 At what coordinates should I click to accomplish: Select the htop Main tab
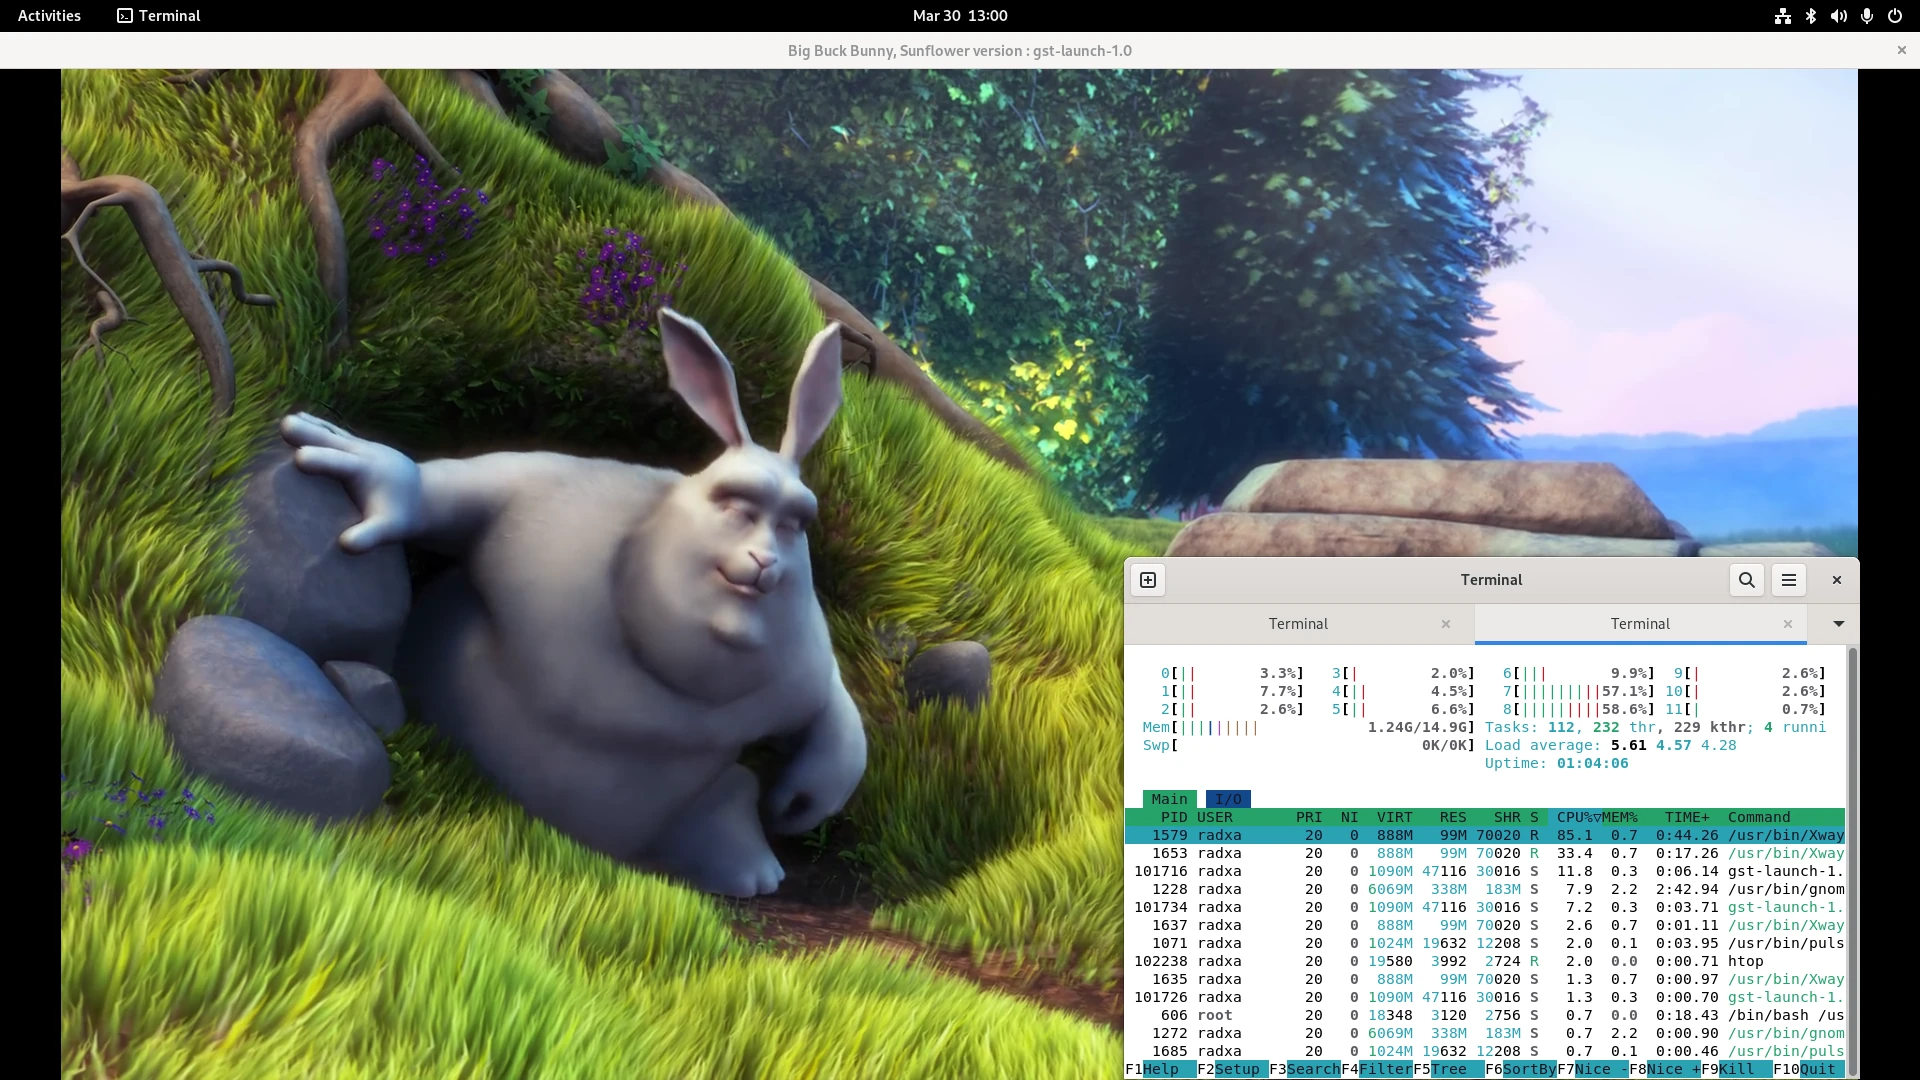[x=1169, y=799]
